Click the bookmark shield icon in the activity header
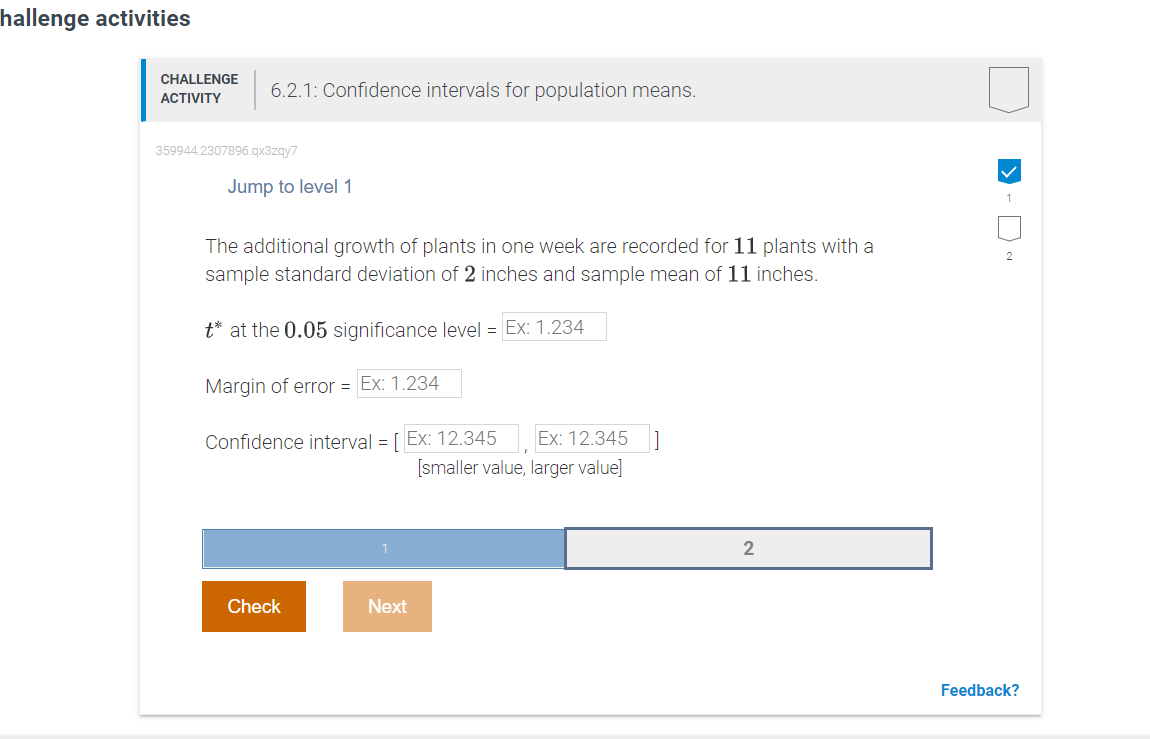Screen dimensions: 1150x739 click(1008, 88)
